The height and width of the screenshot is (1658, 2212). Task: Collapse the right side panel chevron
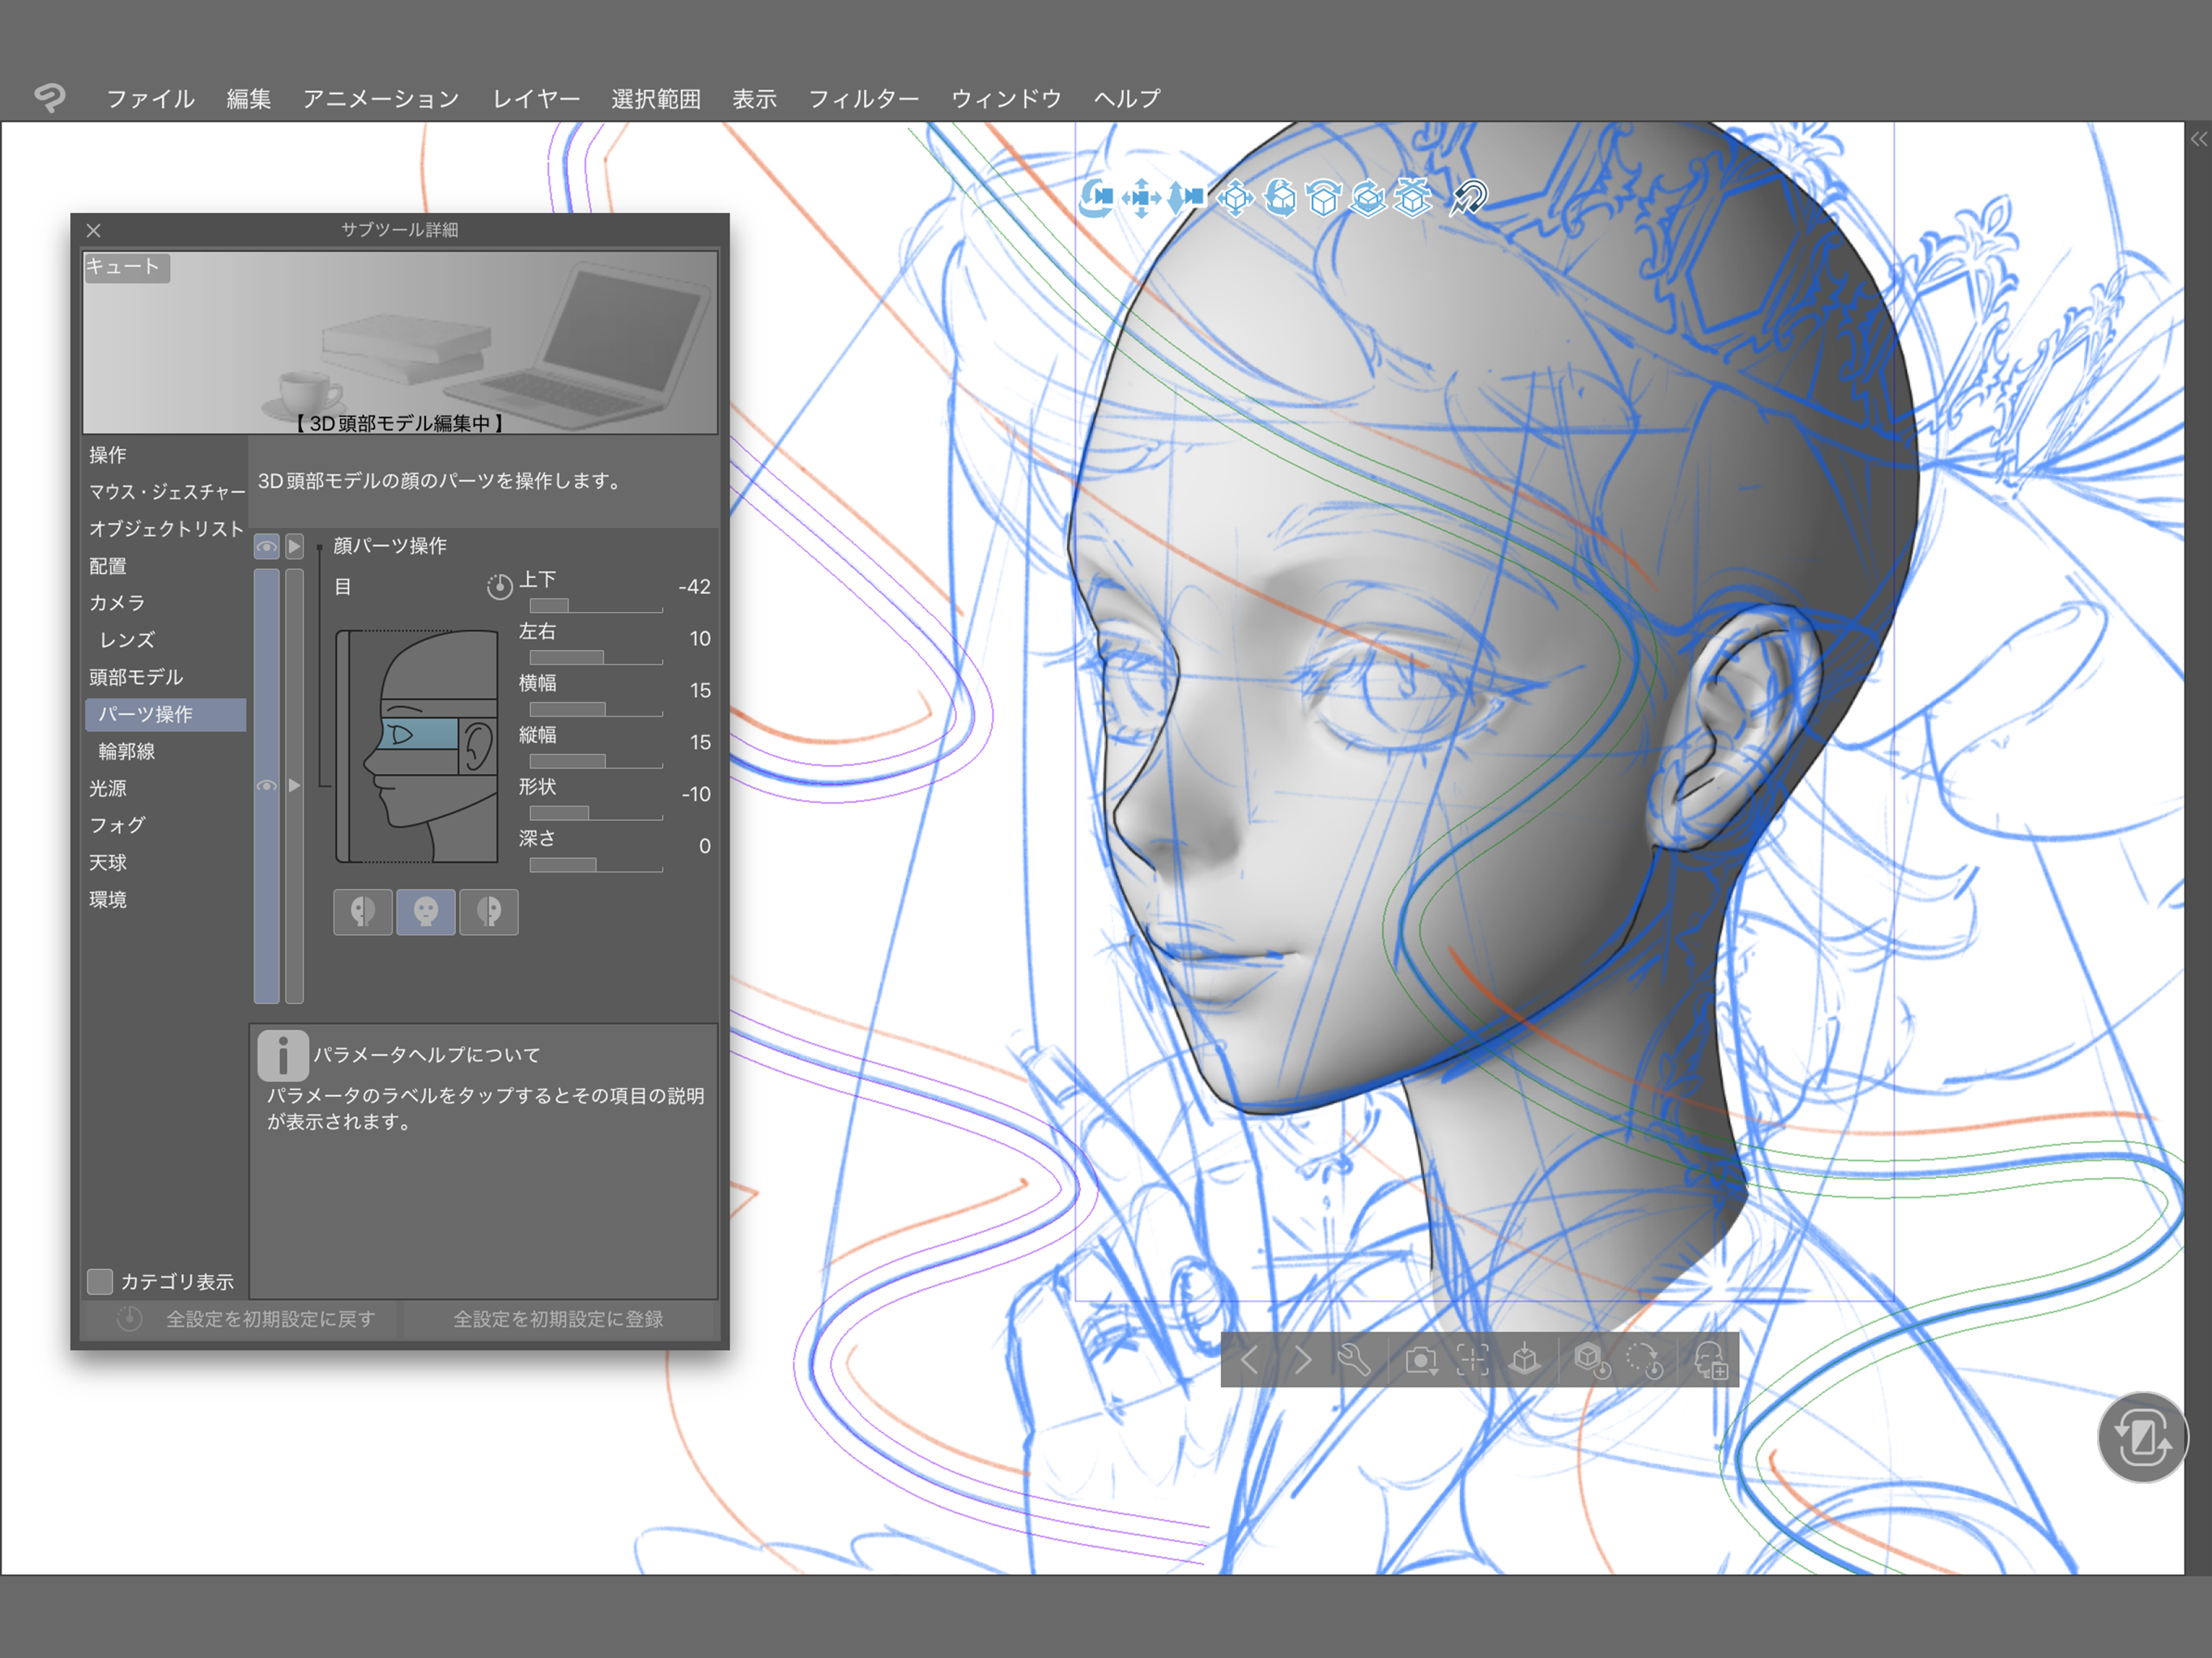pos(2198,139)
